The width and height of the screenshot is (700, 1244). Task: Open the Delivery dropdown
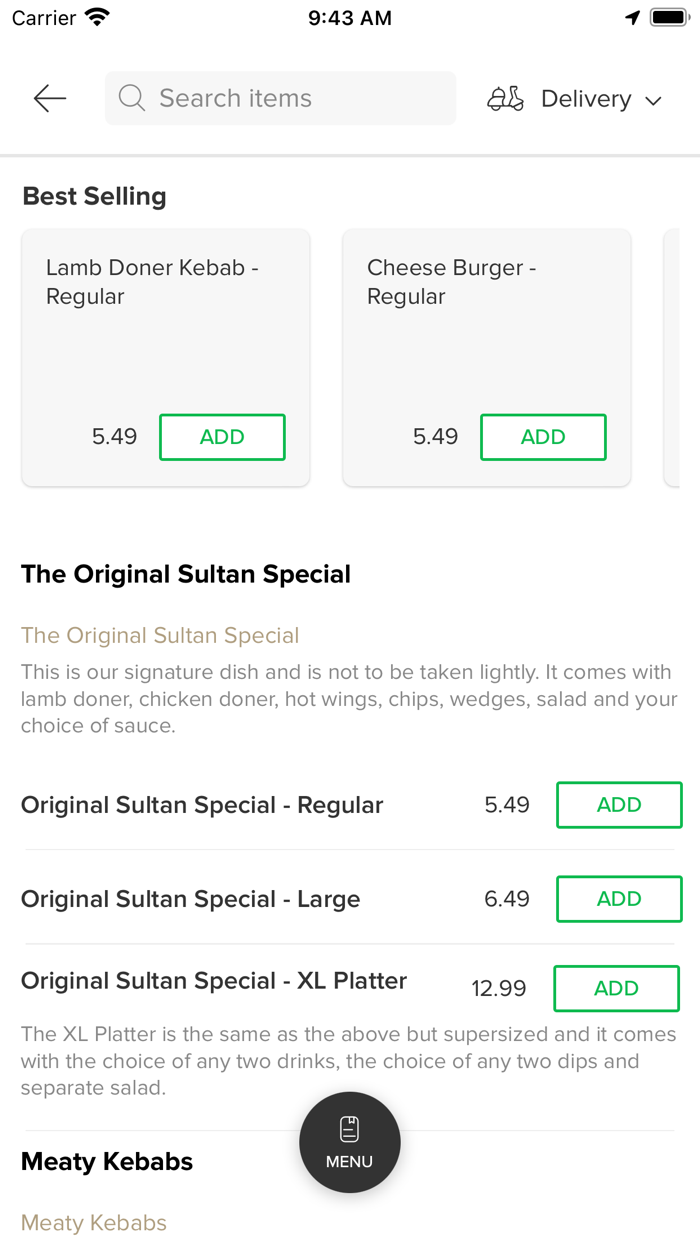(x=586, y=98)
